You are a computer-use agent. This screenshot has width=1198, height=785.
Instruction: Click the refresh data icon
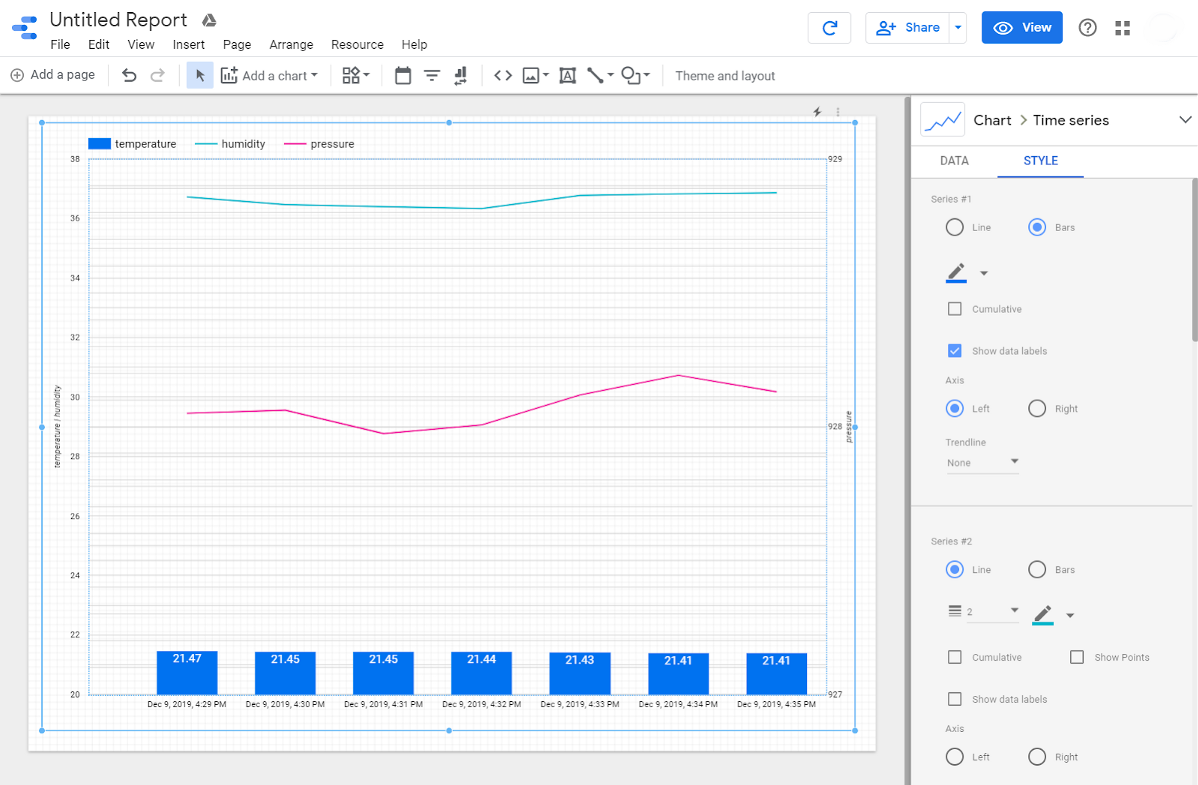(x=829, y=28)
